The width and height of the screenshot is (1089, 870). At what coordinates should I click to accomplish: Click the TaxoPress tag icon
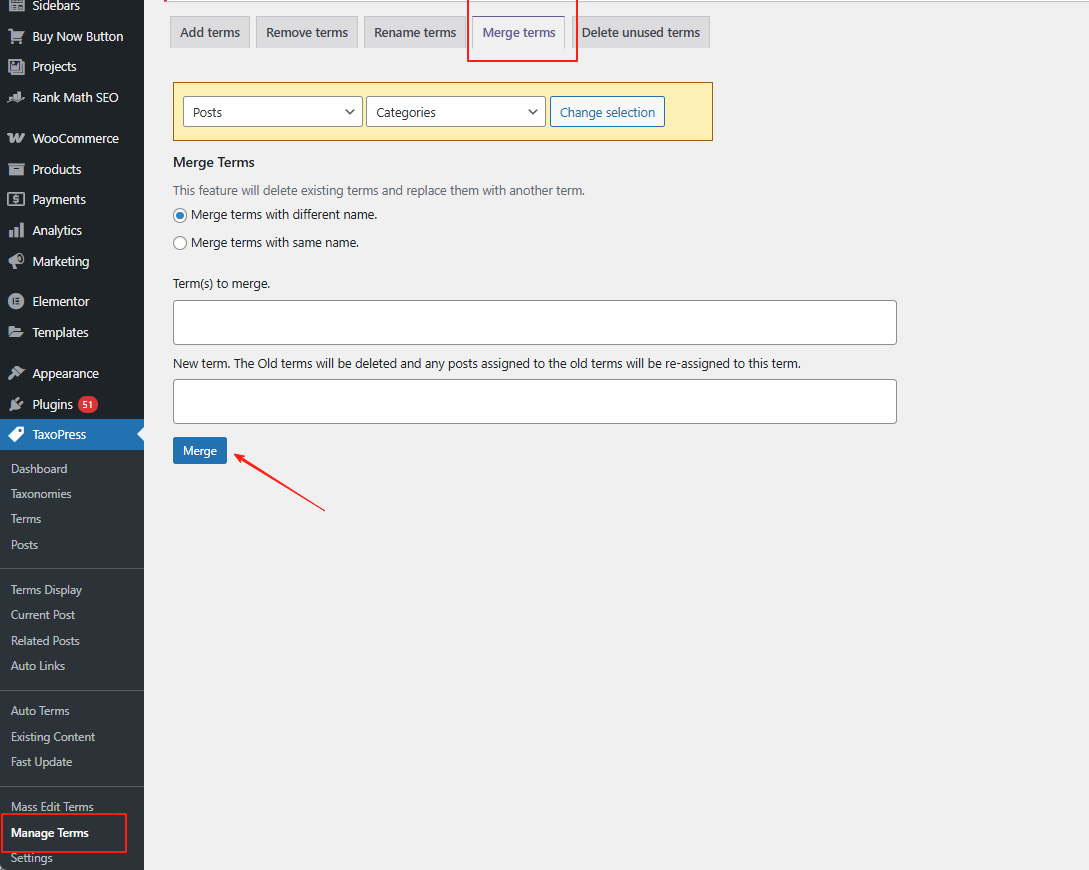(x=16, y=434)
